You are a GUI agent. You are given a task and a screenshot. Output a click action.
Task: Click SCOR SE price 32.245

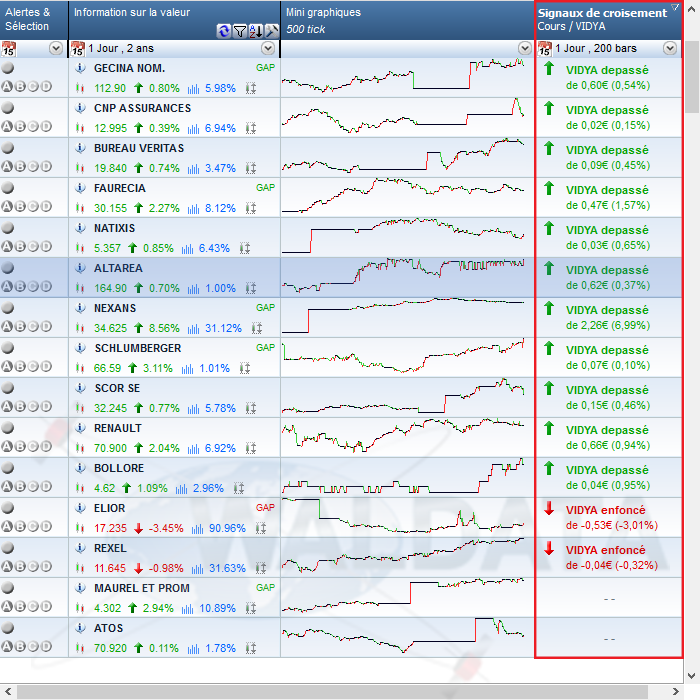click(110, 408)
